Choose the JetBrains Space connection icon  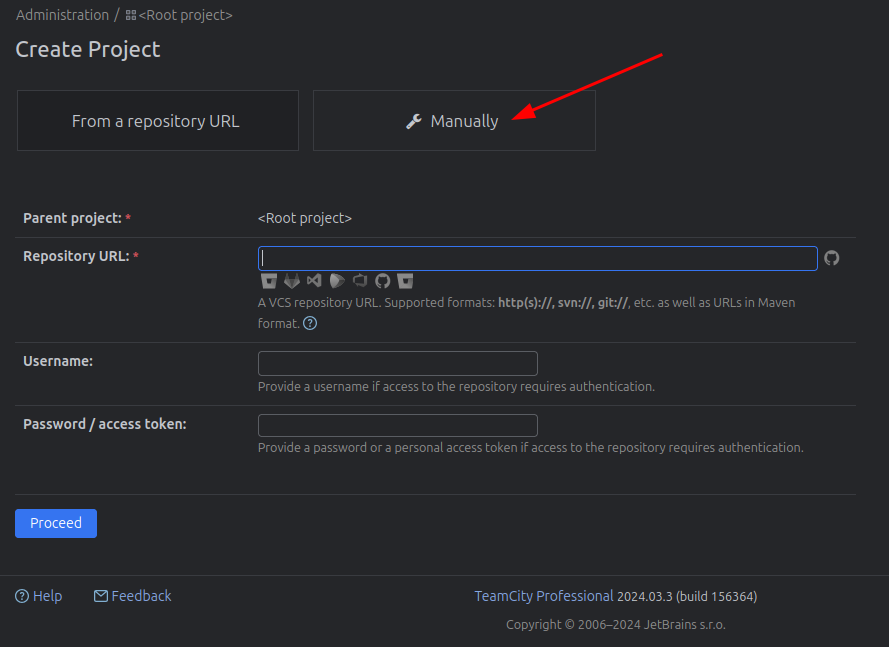[337, 281]
